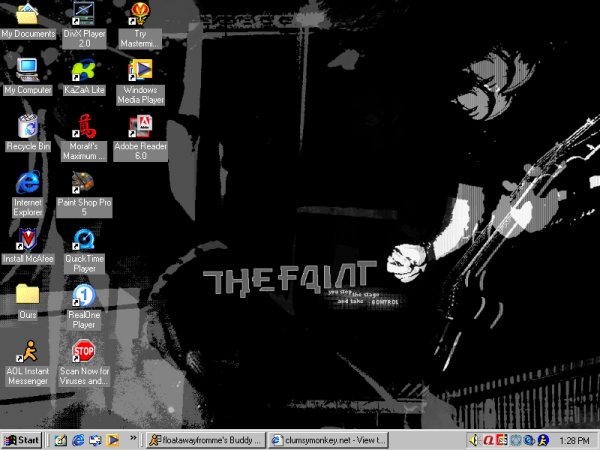Image resolution: width=600 pixels, height=450 pixels.
Task: Switch to floatawayfromme's Buddy List taskbar button
Action: click(x=206, y=440)
